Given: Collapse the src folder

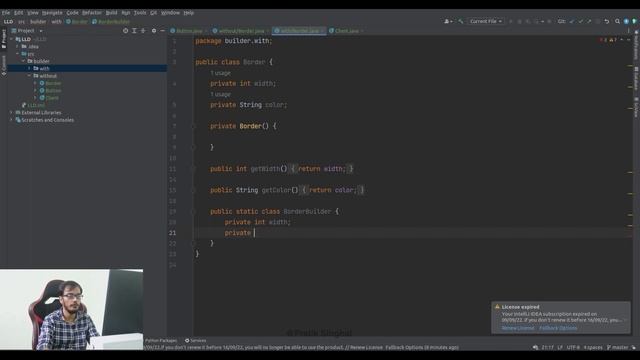Looking at the screenshot, I should (17, 54).
